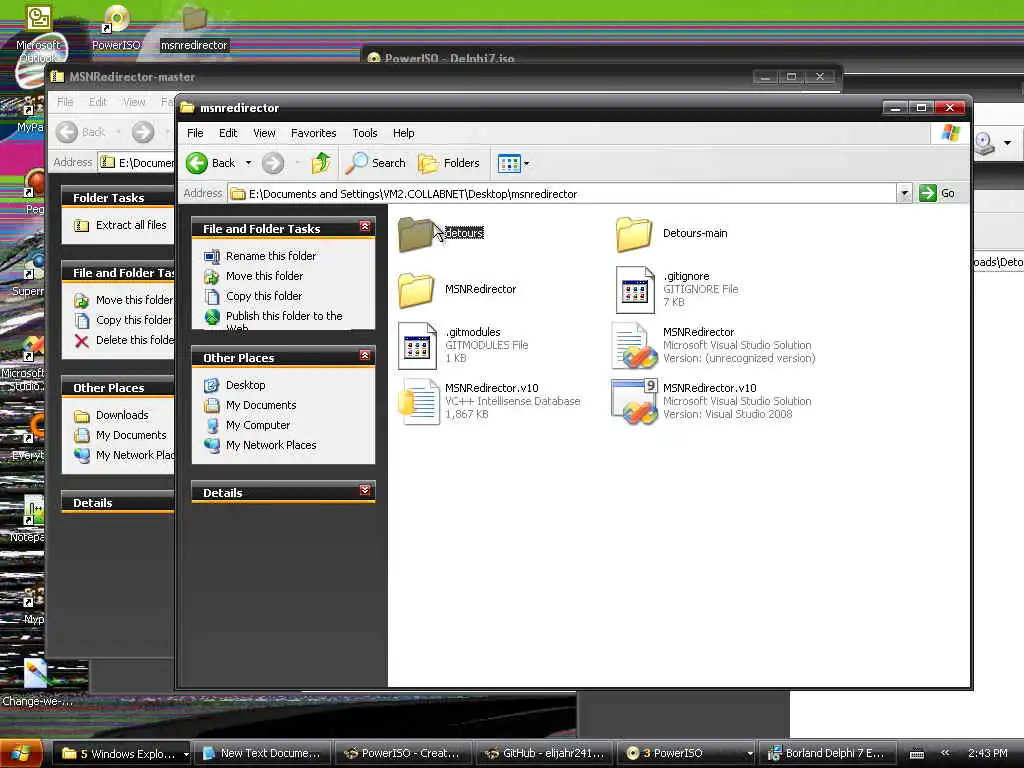The image size is (1024, 768).
Task: Switch to PowerISO - Create taskbar item
Action: (x=402, y=754)
